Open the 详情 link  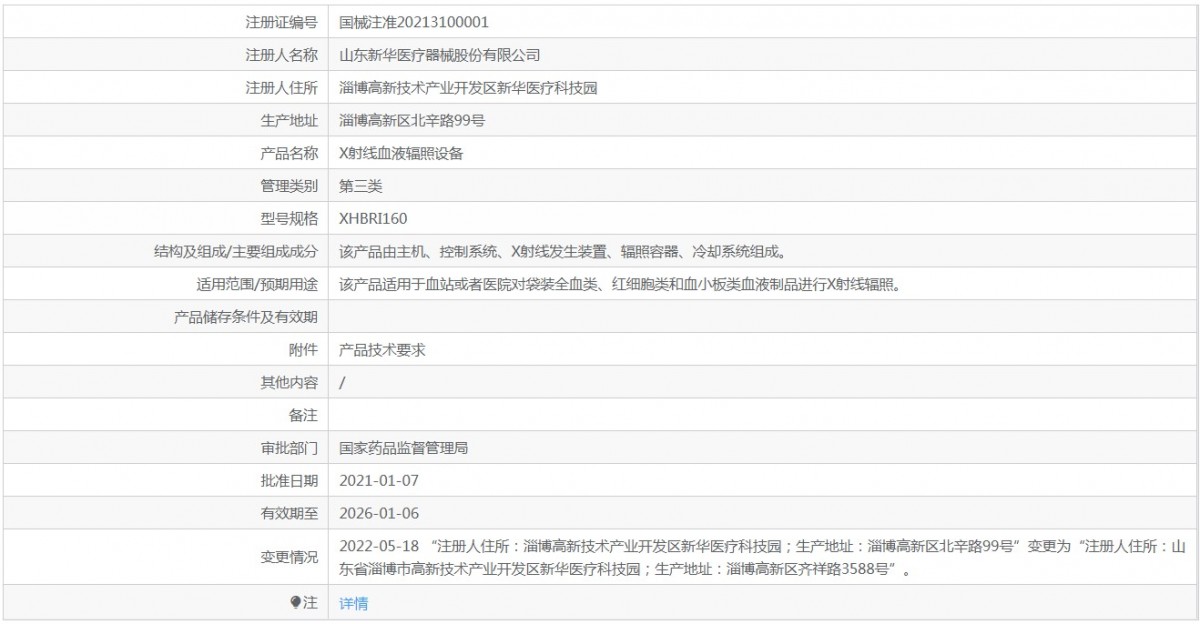click(x=354, y=603)
